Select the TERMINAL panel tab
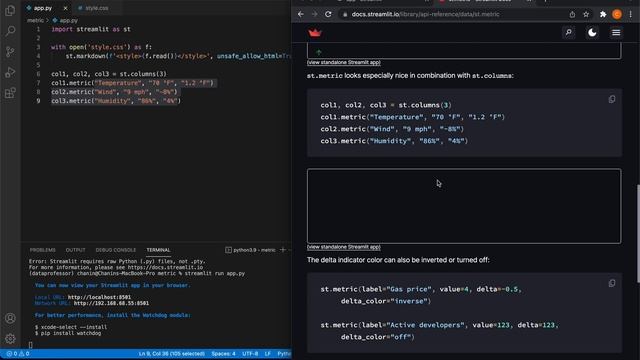The image size is (640, 360). point(158,250)
